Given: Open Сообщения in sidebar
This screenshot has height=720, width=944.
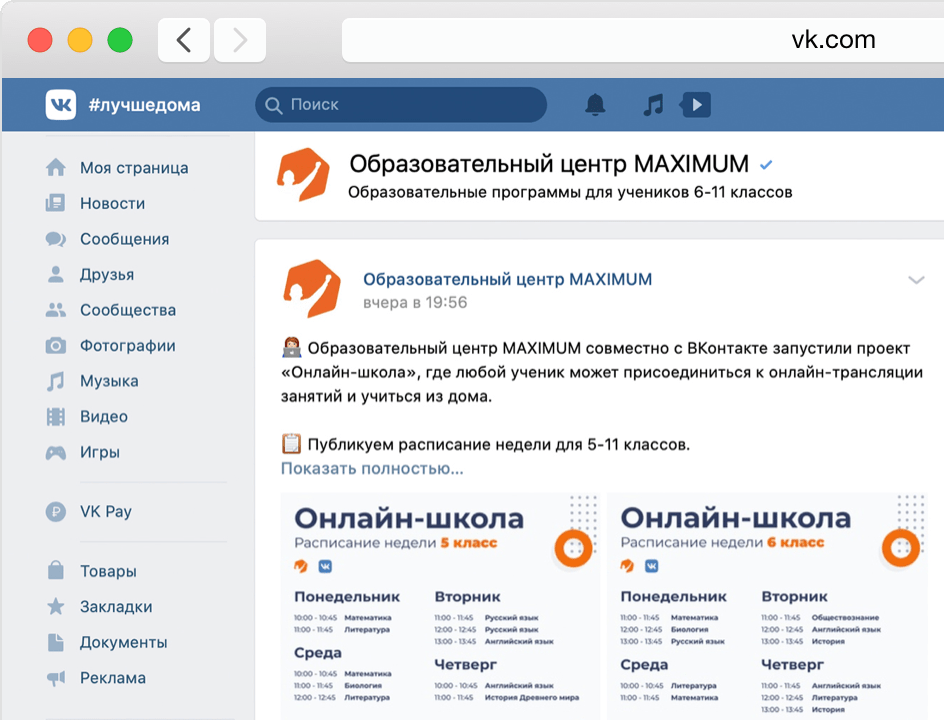Looking at the screenshot, I should (x=125, y=239).
